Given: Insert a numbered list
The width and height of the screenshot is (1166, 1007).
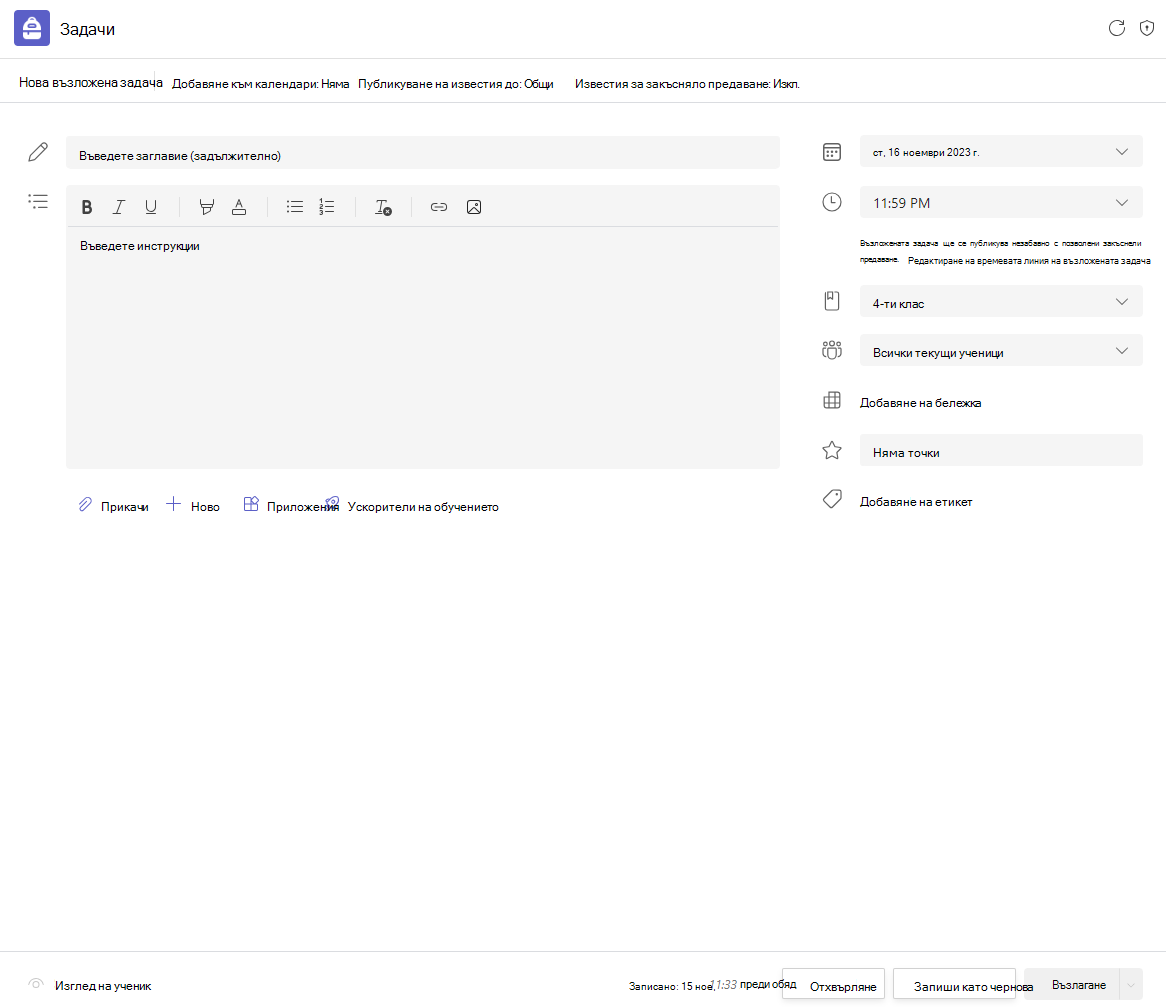Looking at the screenshot, I should coord(326,207).
